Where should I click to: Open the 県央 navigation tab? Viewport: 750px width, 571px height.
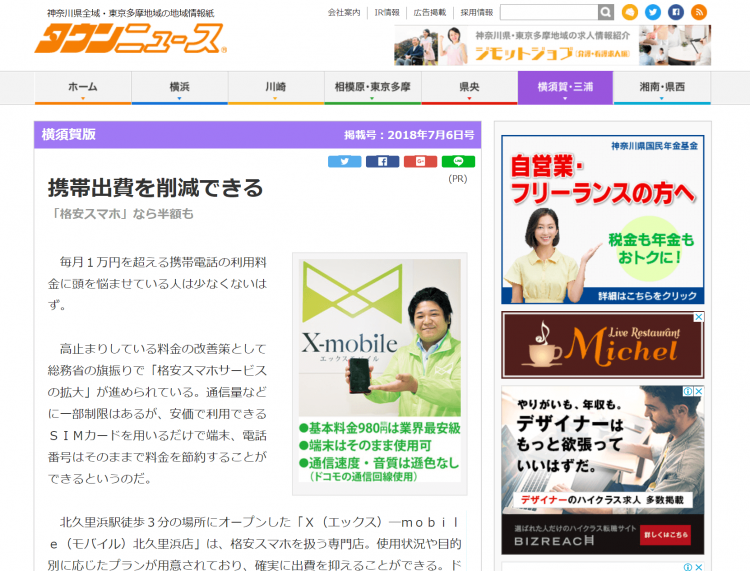pyautogui.click(x=469, y=88)
